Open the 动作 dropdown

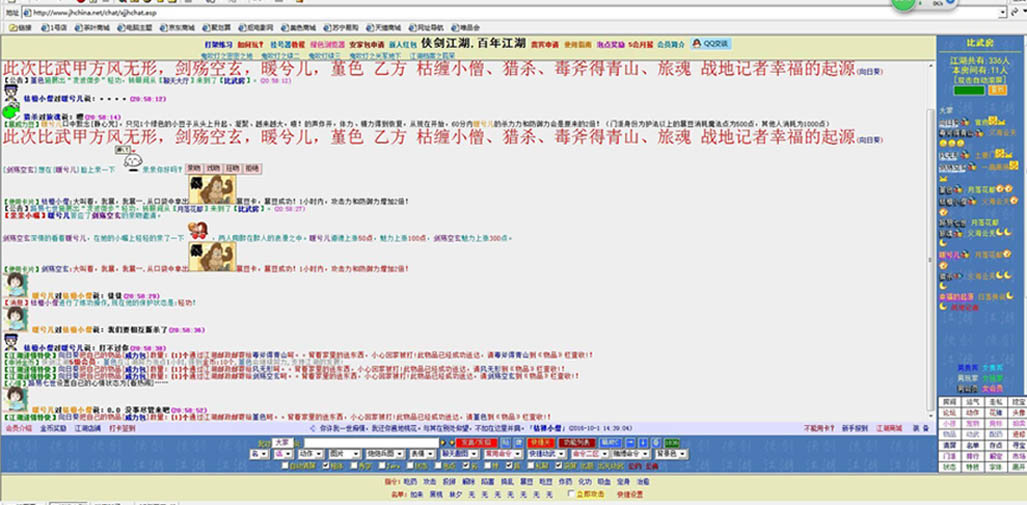tap(310, 453)
